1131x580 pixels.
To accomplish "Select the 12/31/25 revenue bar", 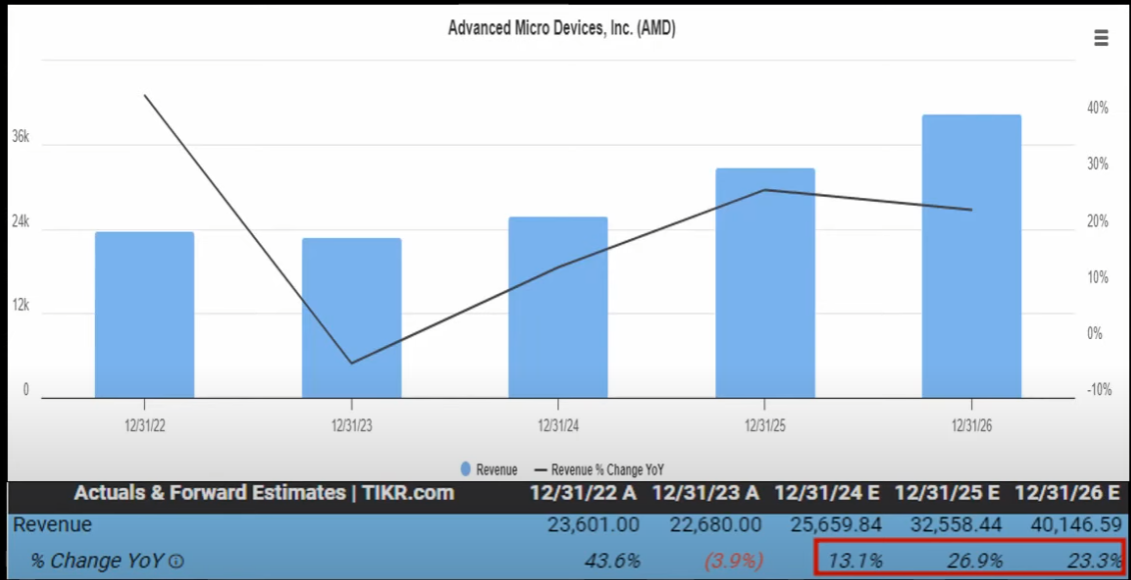I will tap(765, 283).
